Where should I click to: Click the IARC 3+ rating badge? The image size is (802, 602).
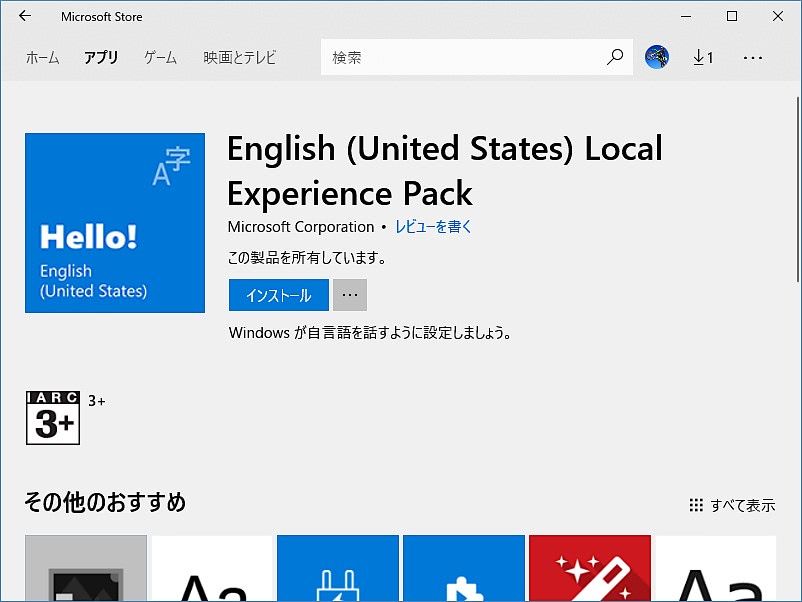[53, 418]
